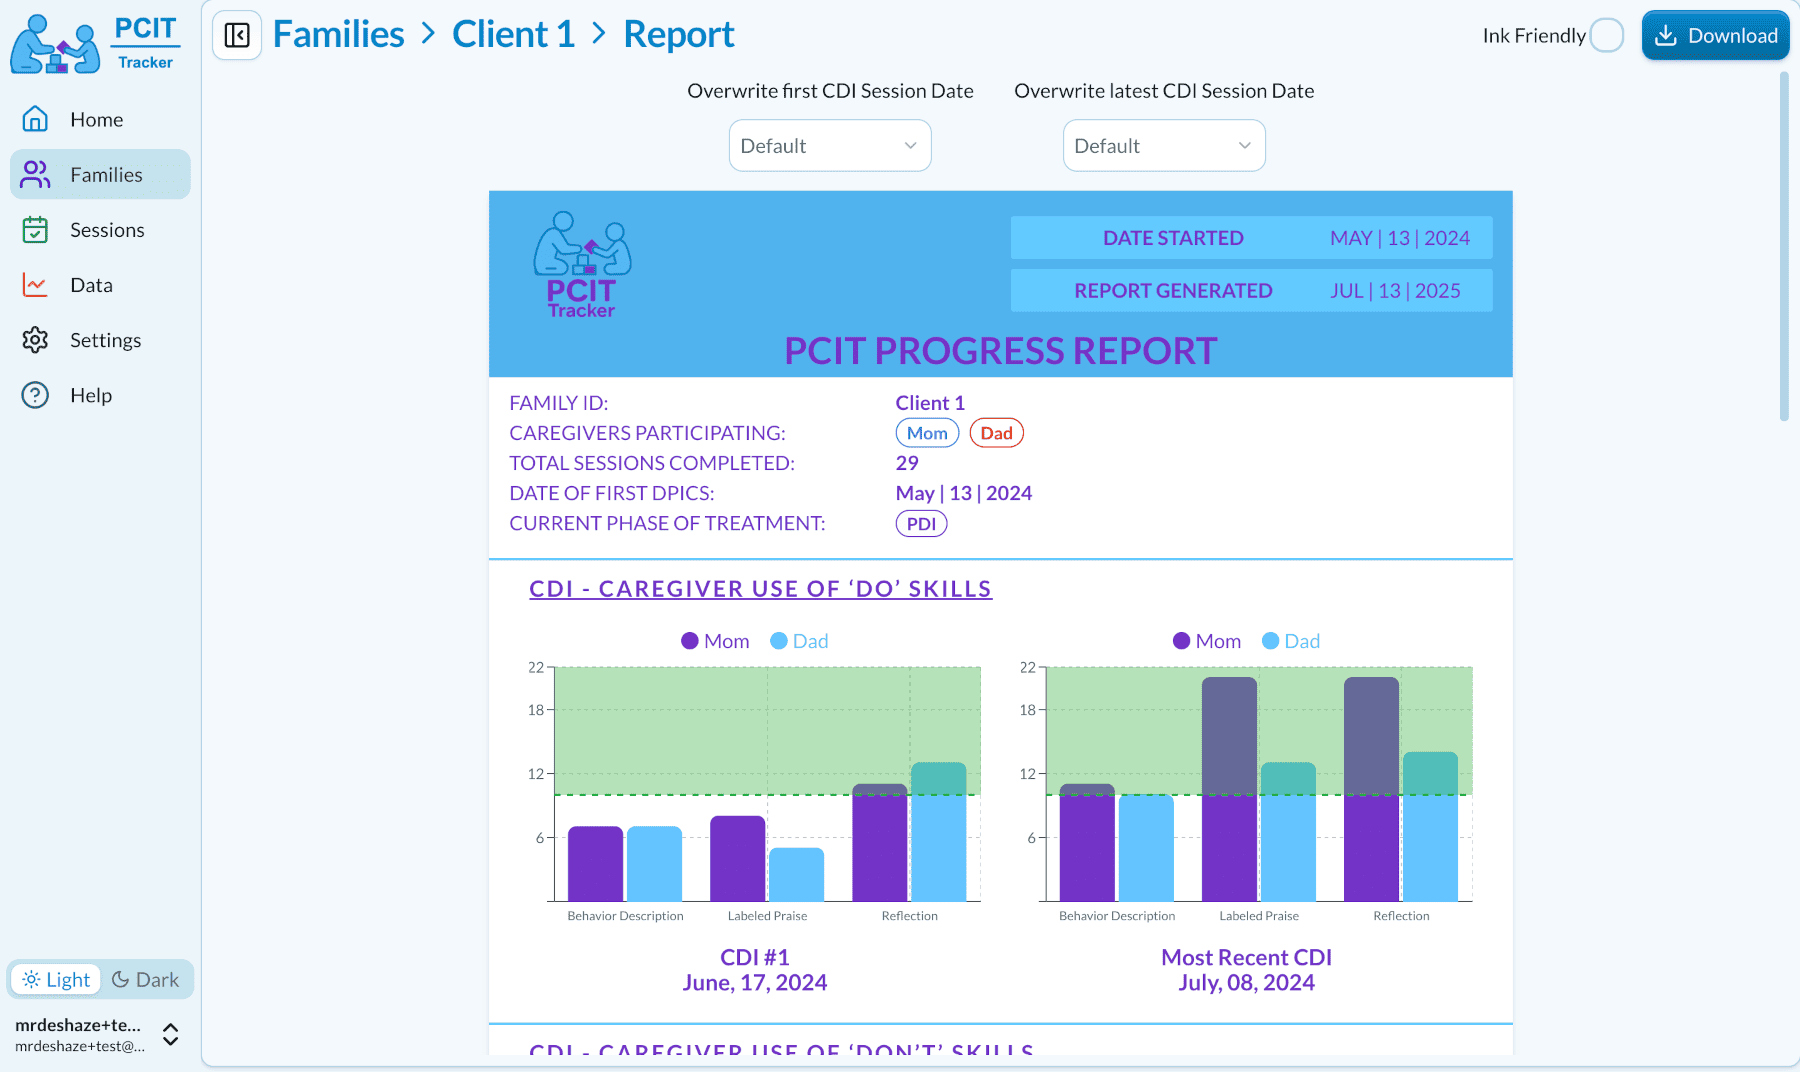Click the Data chart icon
The width and height of the screenshot is (1800, 1072).
(x=35, y=285)
